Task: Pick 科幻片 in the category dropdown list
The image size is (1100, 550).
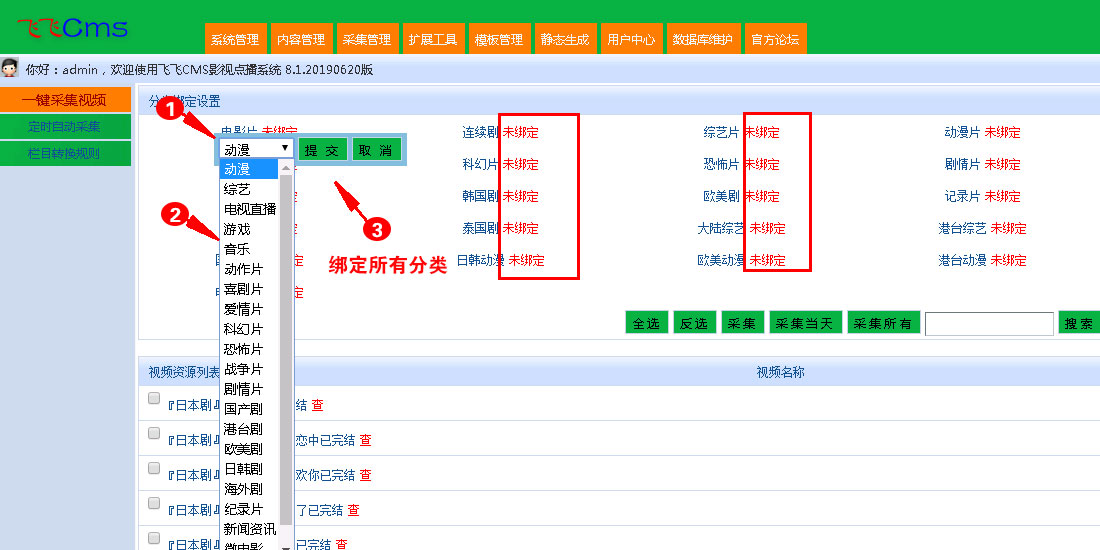Action: coord(244,329)
